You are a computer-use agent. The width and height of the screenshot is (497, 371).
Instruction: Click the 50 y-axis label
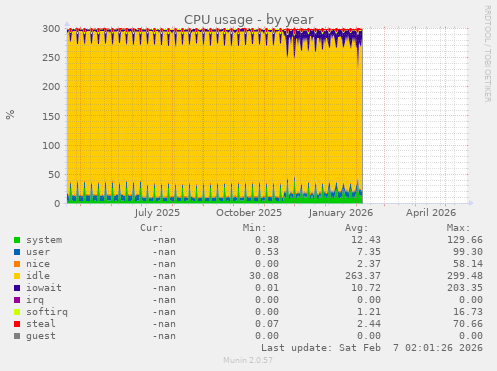tap(54, 175)
